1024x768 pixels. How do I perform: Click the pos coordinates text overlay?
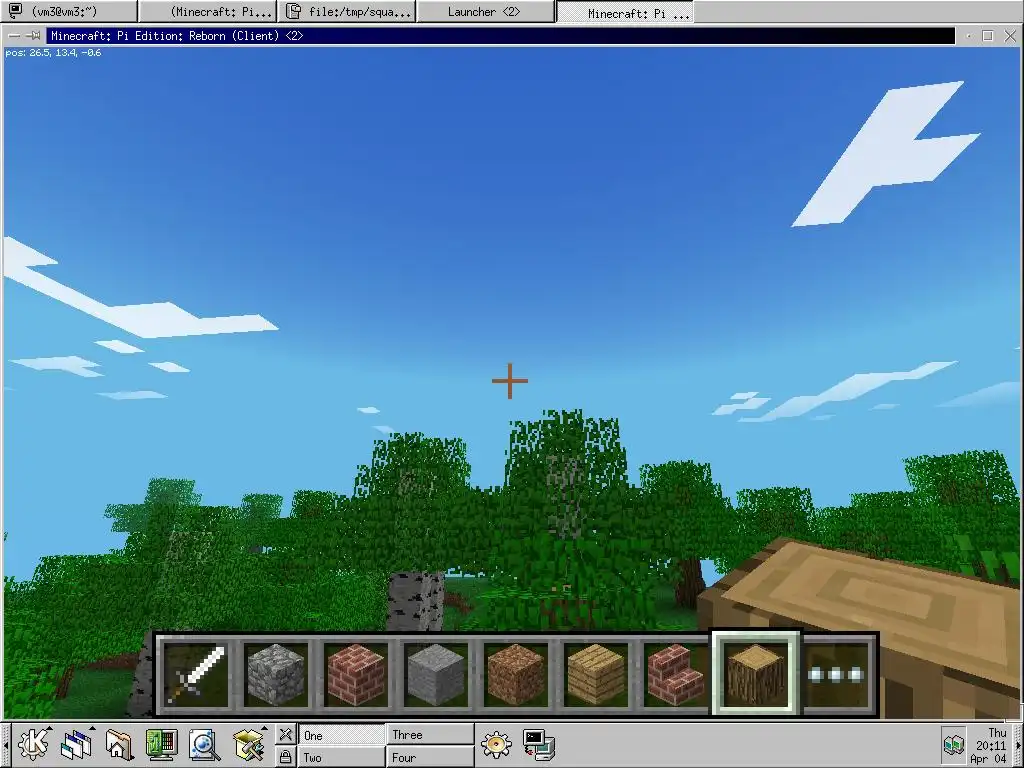tap(53, 53)
